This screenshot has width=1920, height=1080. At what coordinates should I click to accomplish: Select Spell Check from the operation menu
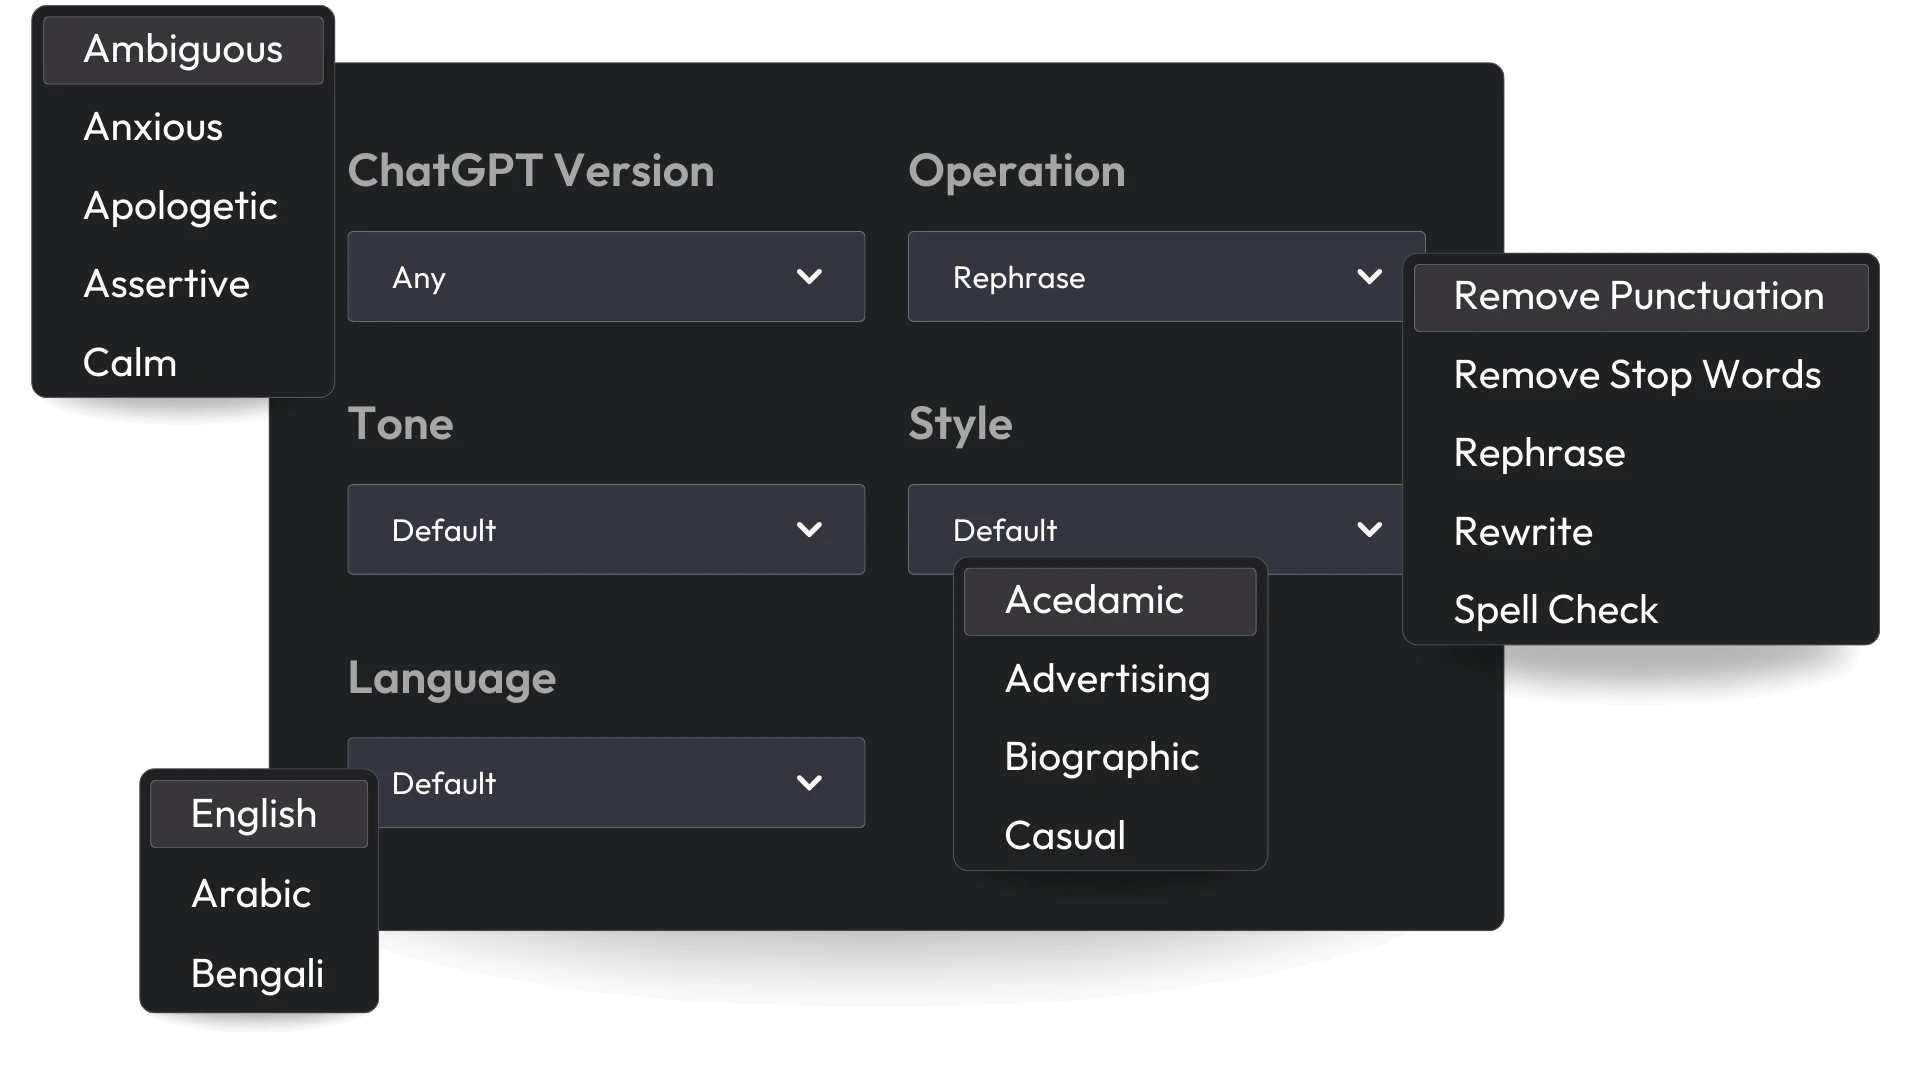1556,609
